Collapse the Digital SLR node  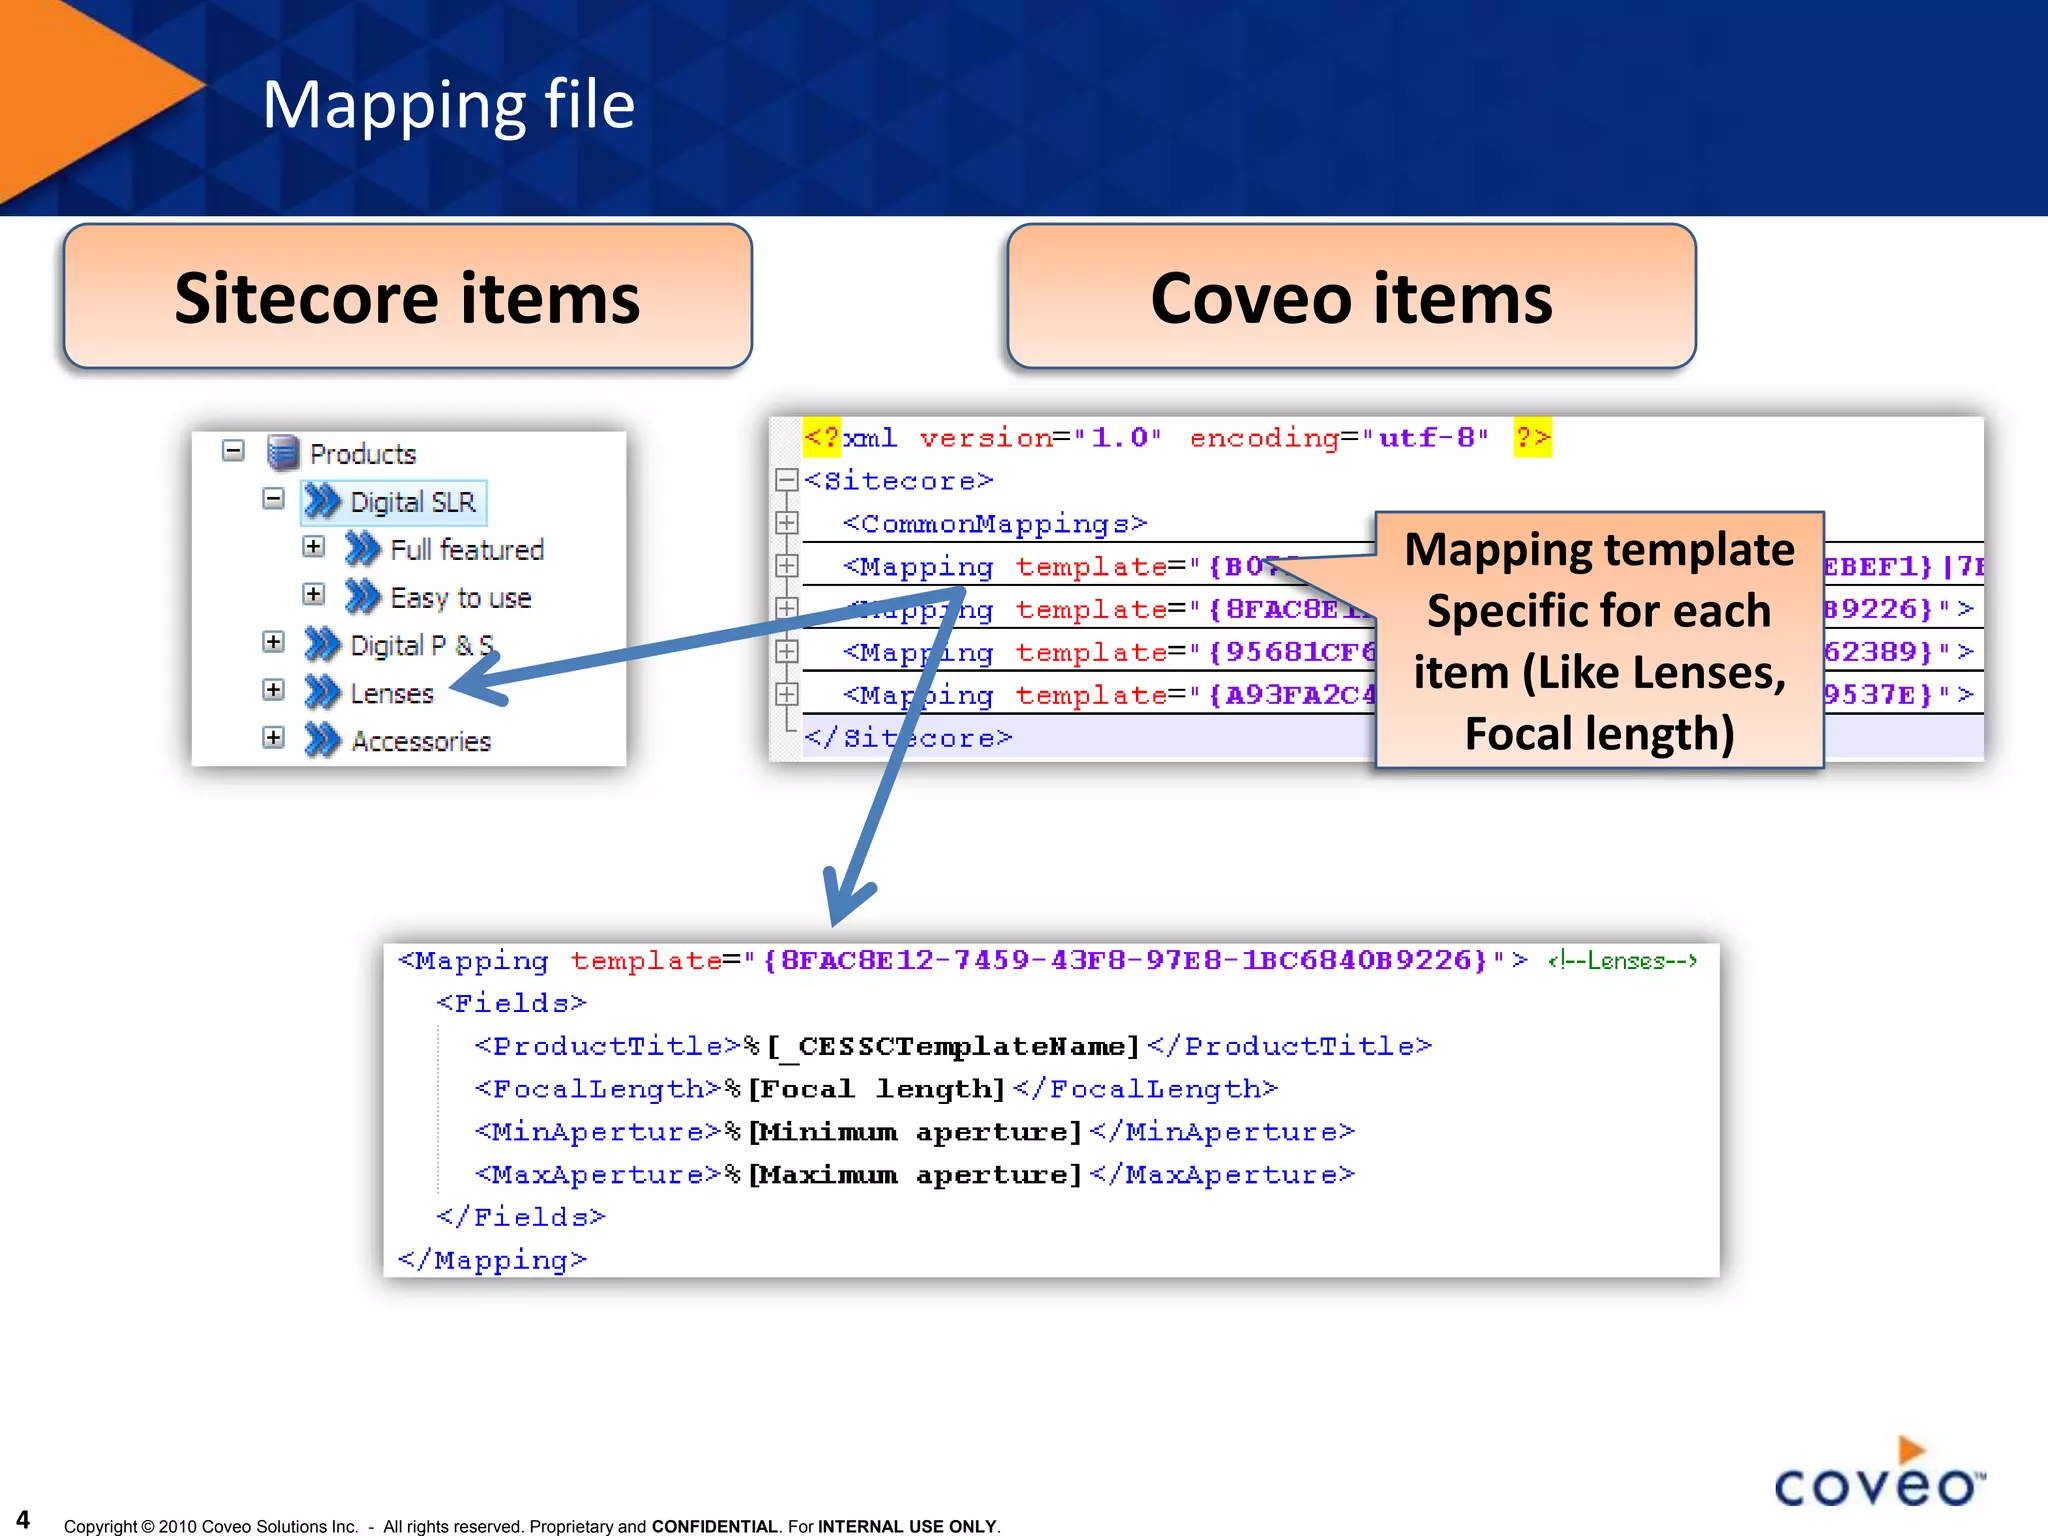pos(273,498)
